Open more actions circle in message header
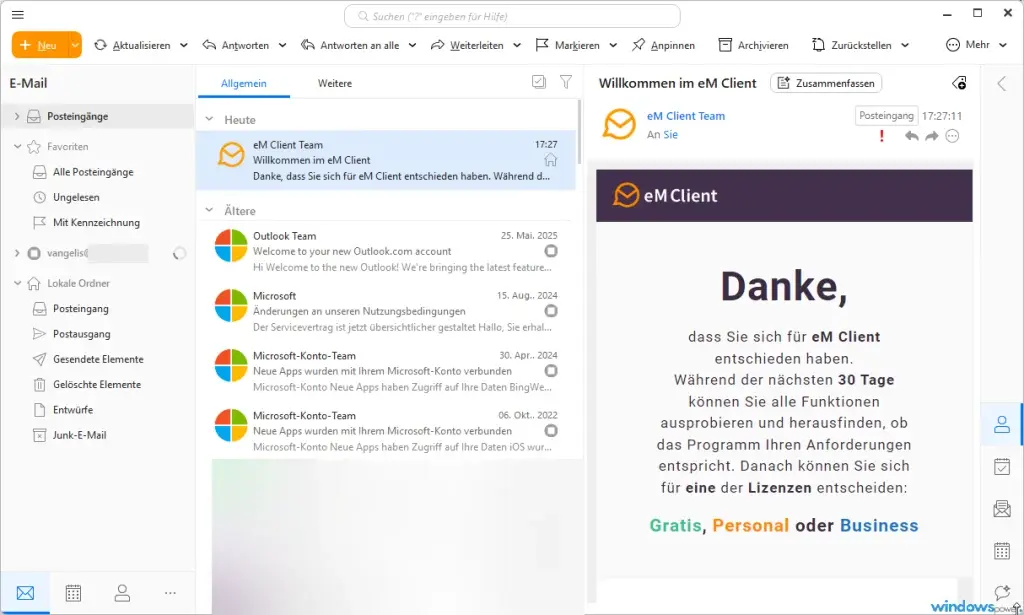The height and width of the screenshot is (615, 1024). click(x=953, y=136)
